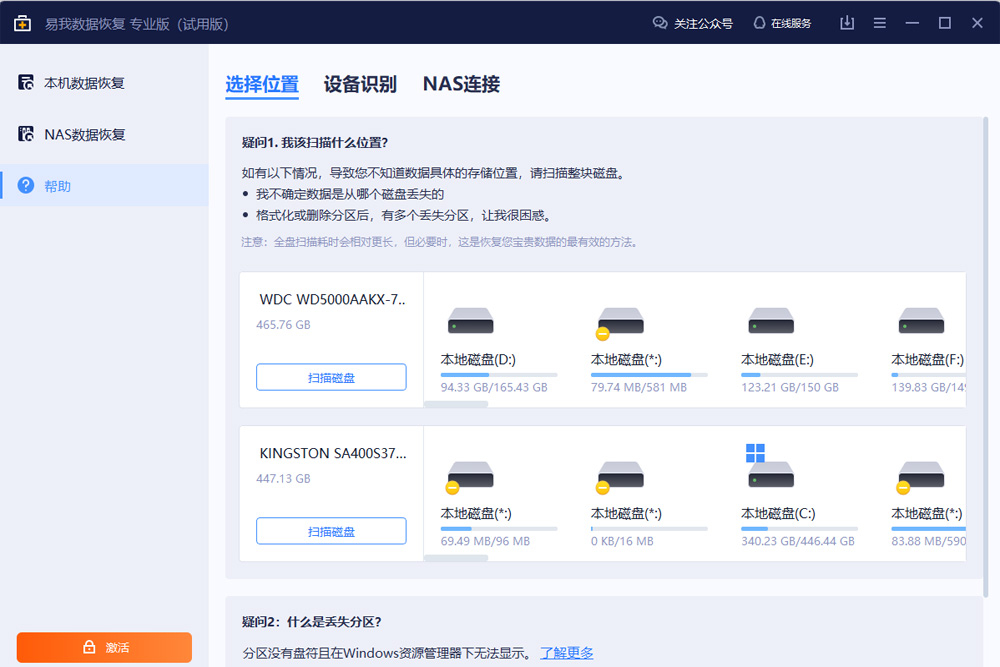Click the 帮助 help icon in sidebar
The image size is (1000, 667).
(26, 185)
